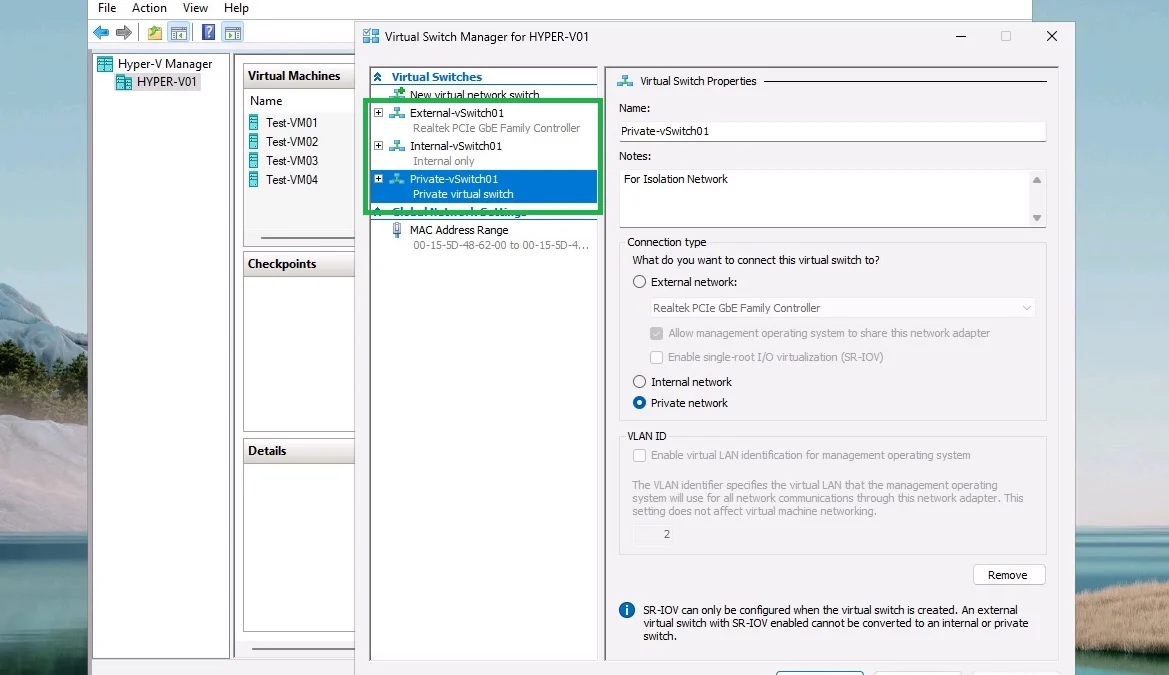Screen dimensions: 1169x675
Task: Select the Test-VM01 row text
Action: click(292, 123)
